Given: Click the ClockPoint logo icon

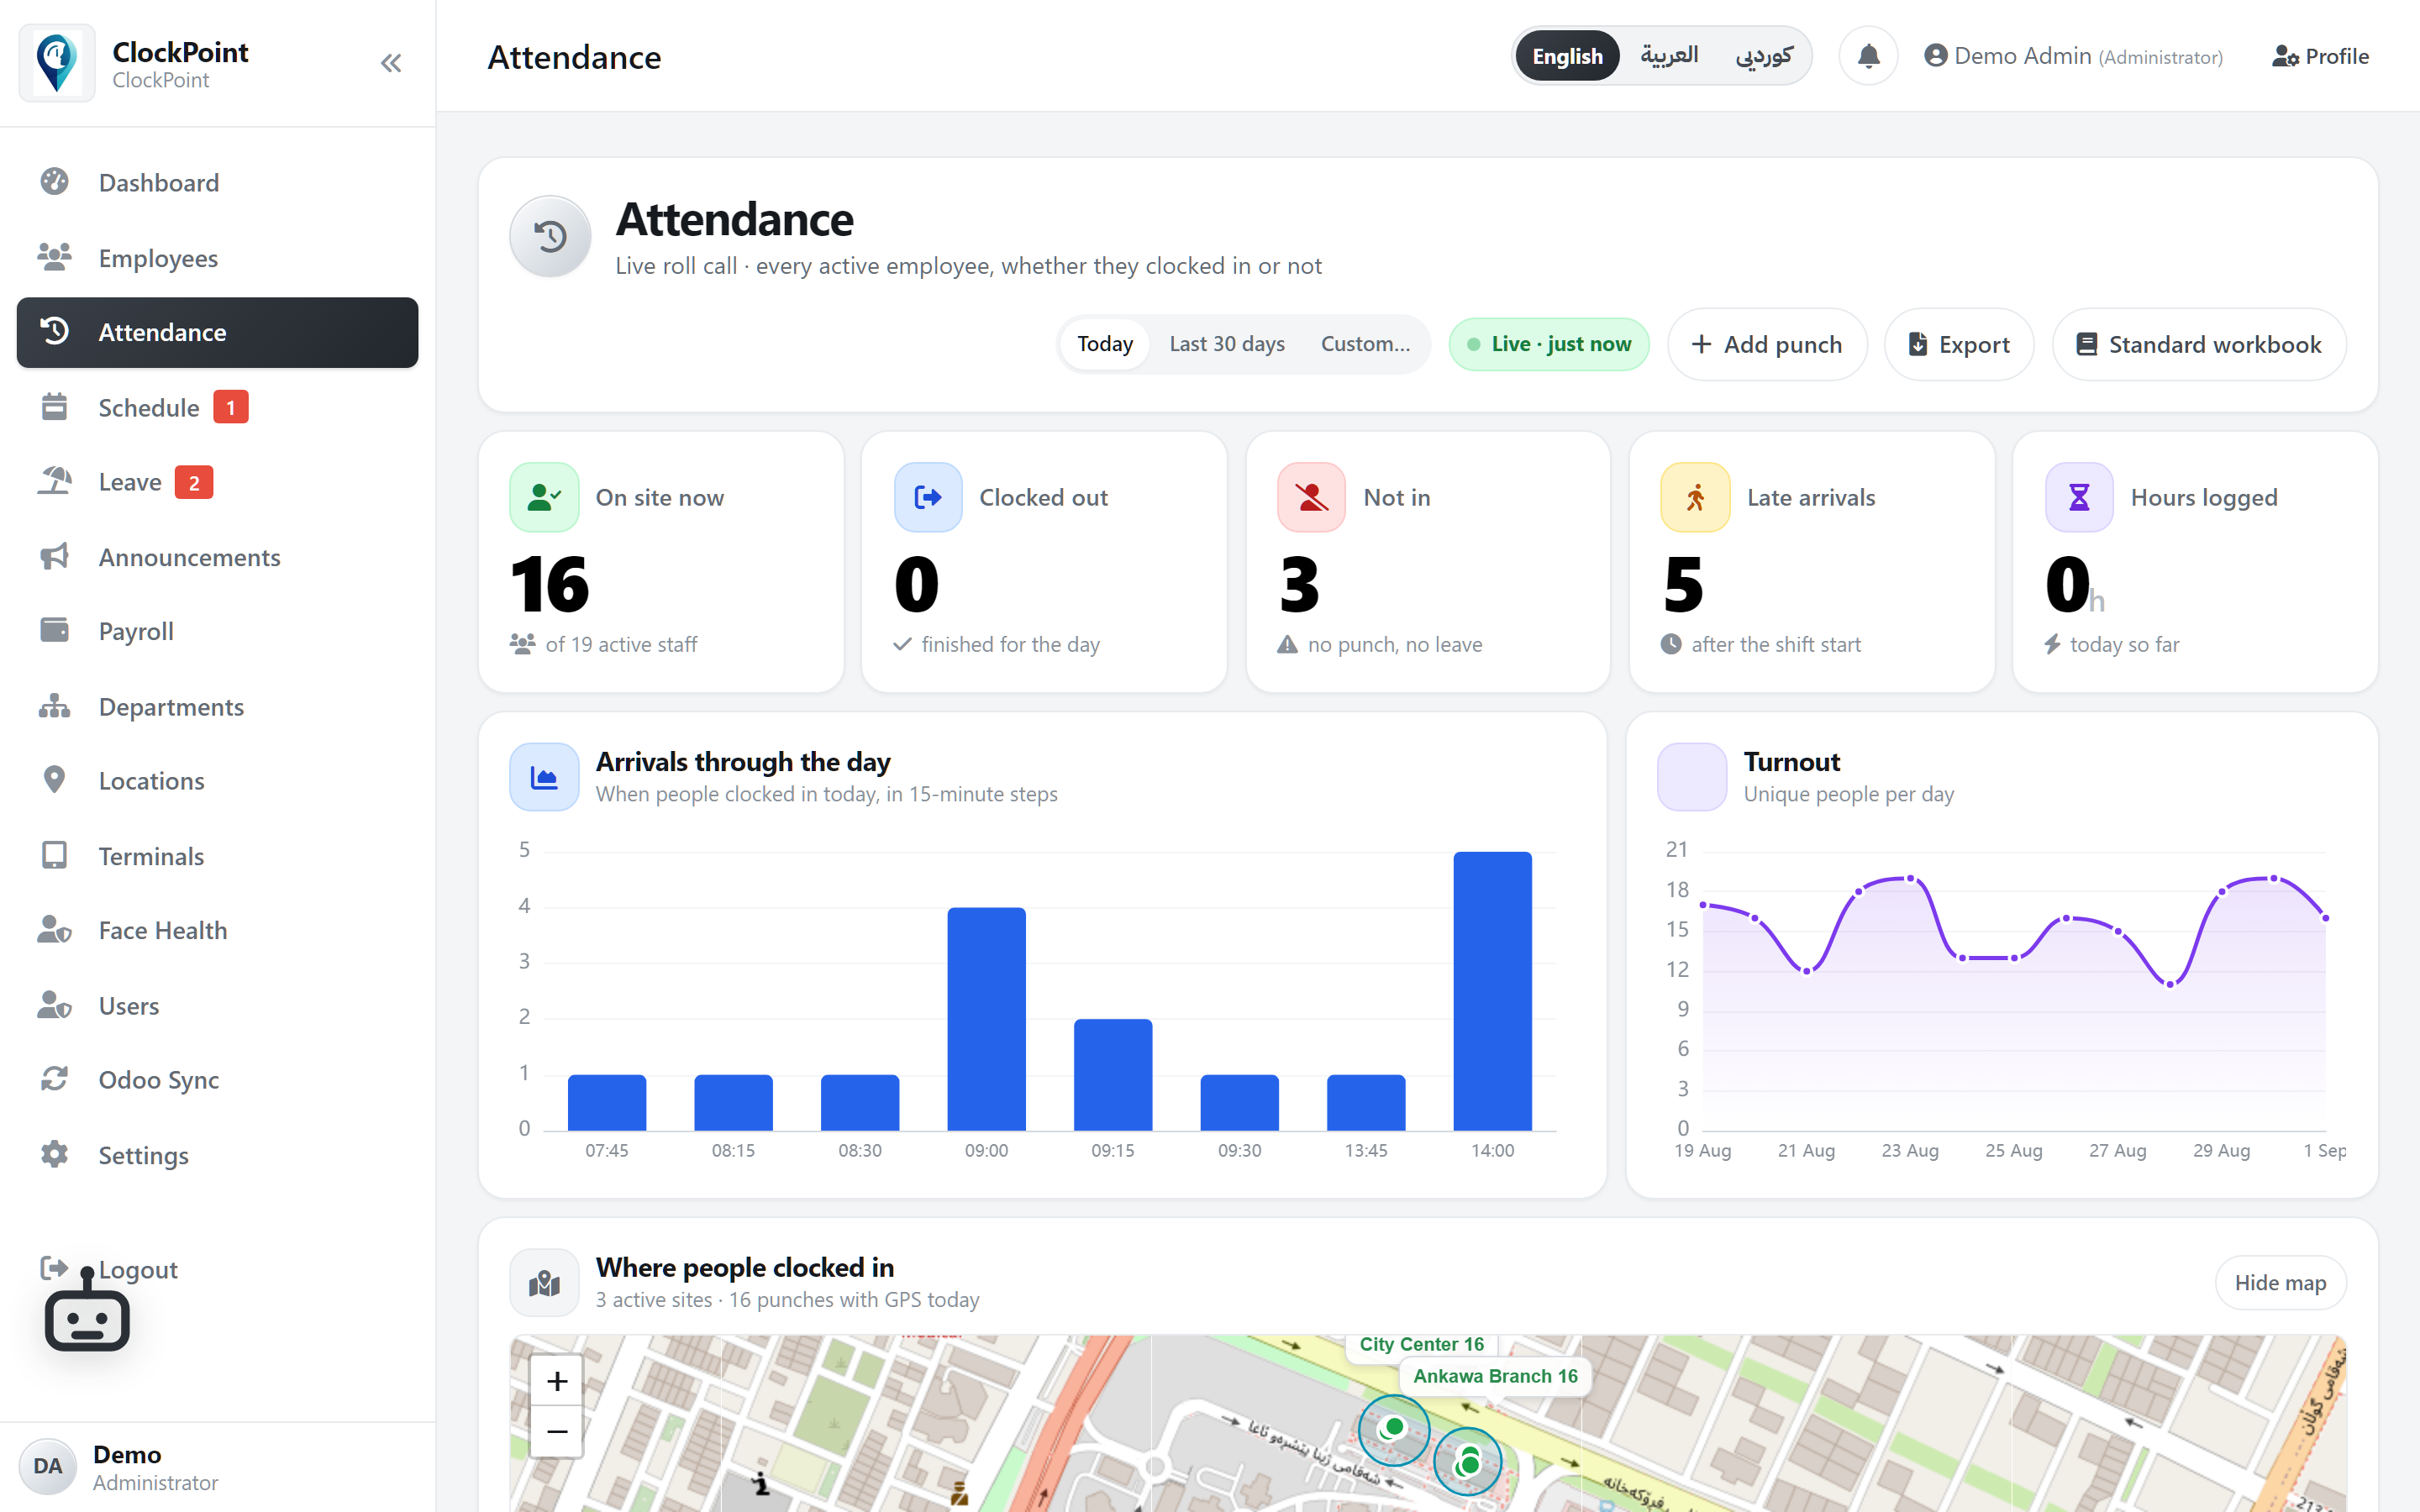Looking at the screenshot, I should coord(57,63).
